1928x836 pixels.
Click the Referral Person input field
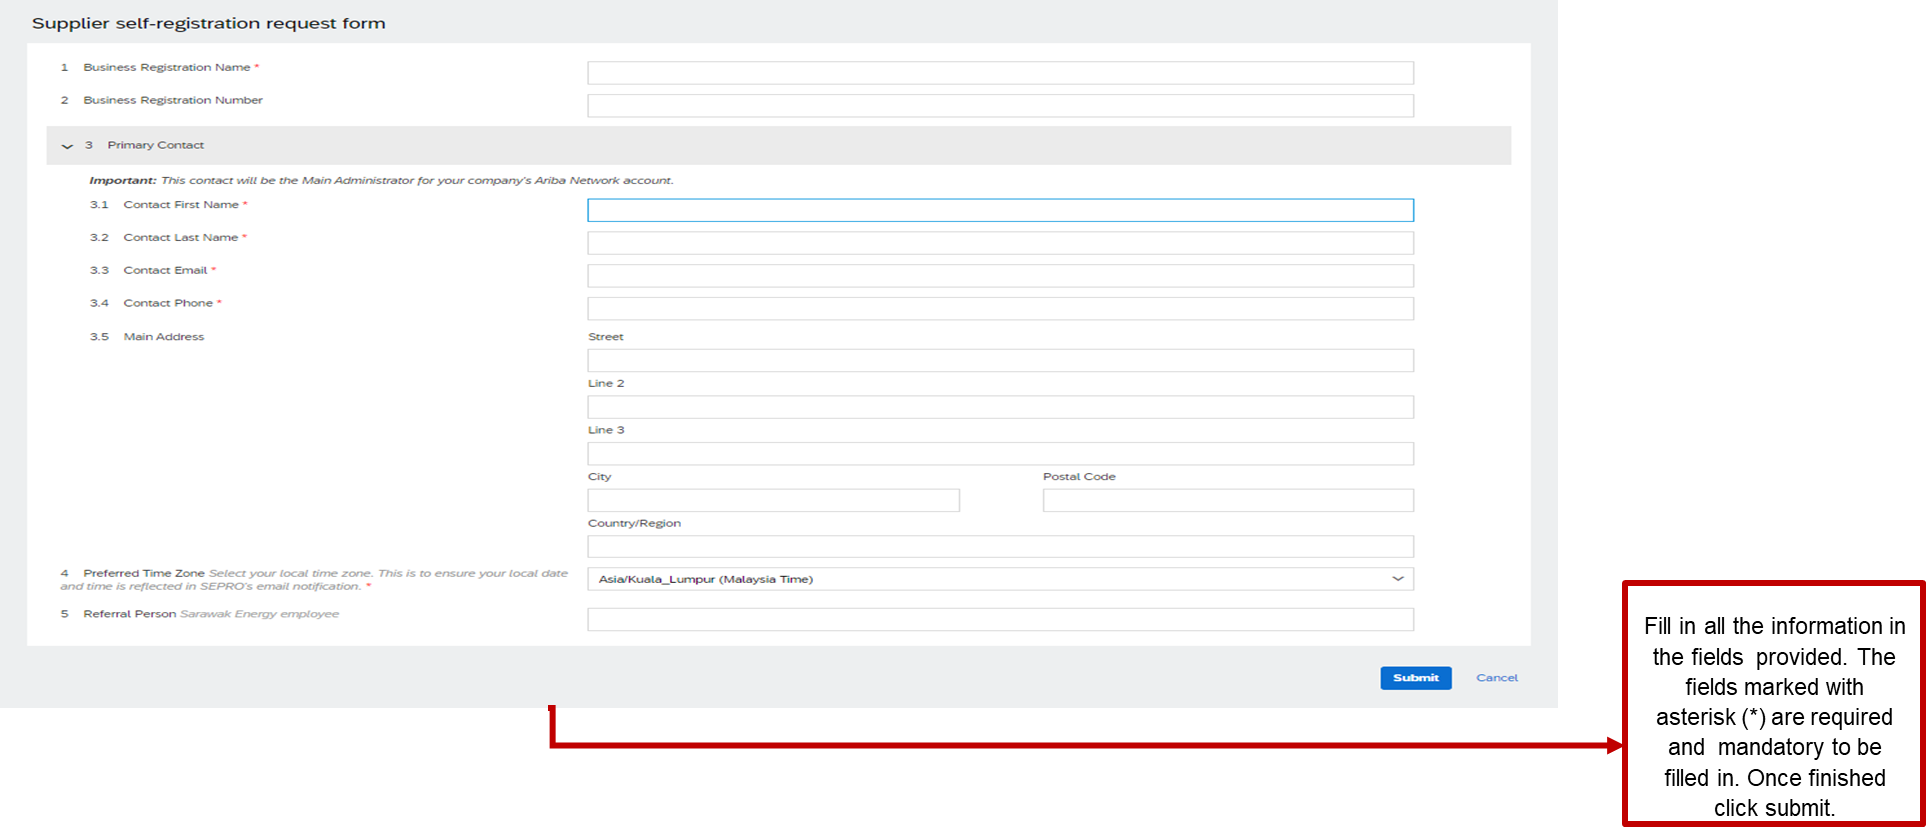click(1000, 620)
